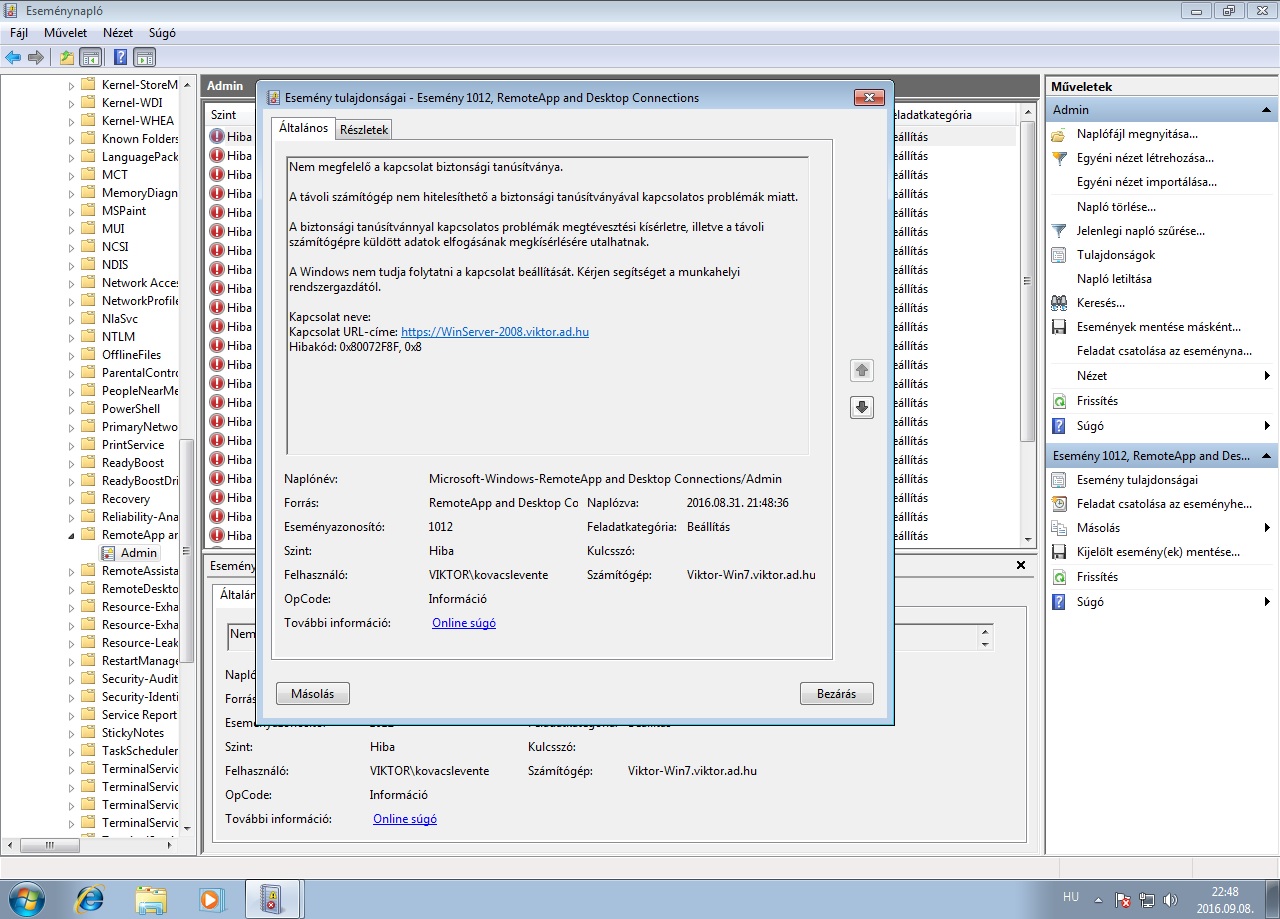Click Jelenlegi napló szűrése funnel icon
1280x919 pixels.
1059,231
